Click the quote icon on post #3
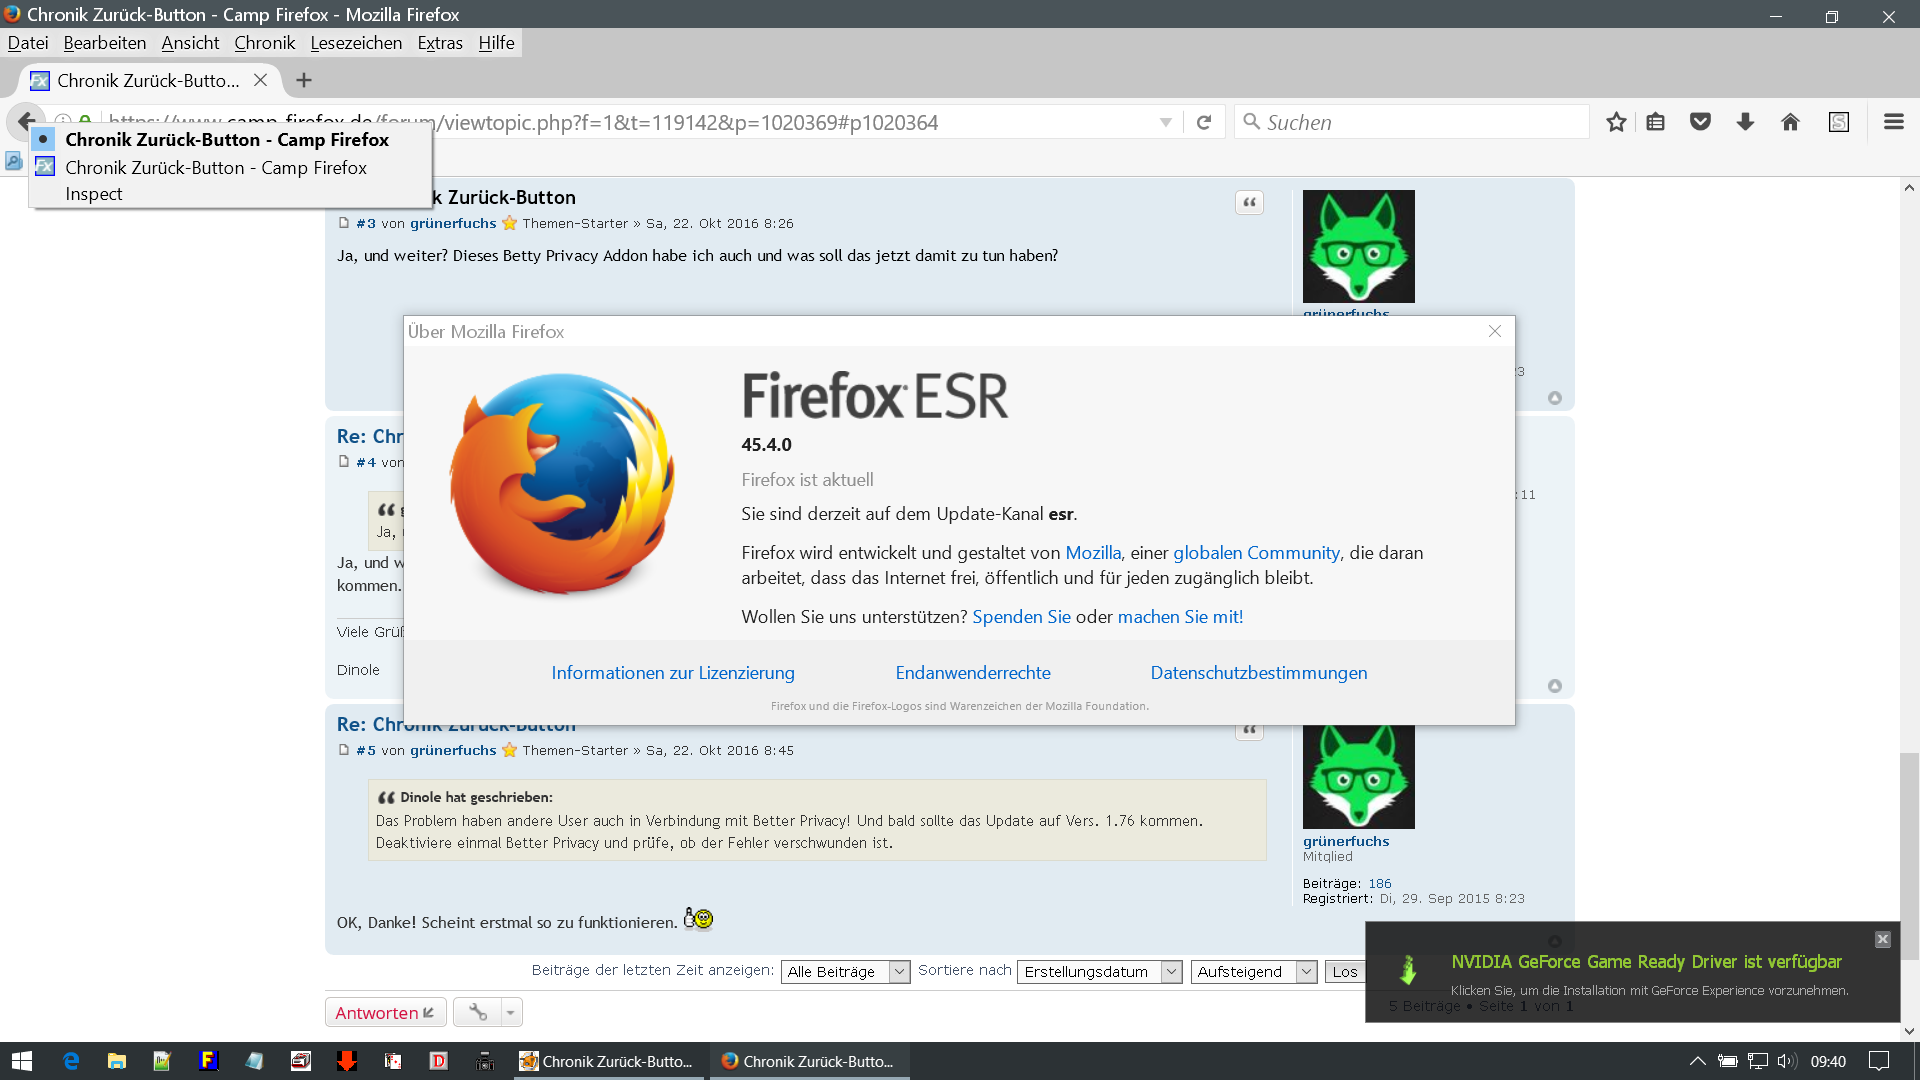Screen dimensions: 1920x1080 (1249, 203)
